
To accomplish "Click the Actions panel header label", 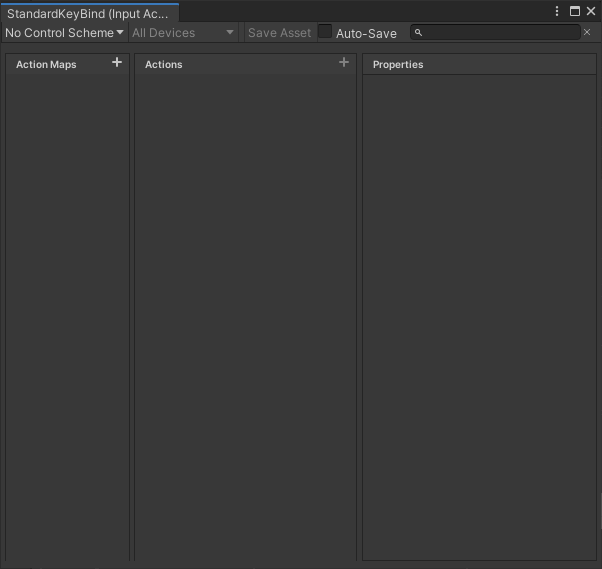I will point(164,64).
